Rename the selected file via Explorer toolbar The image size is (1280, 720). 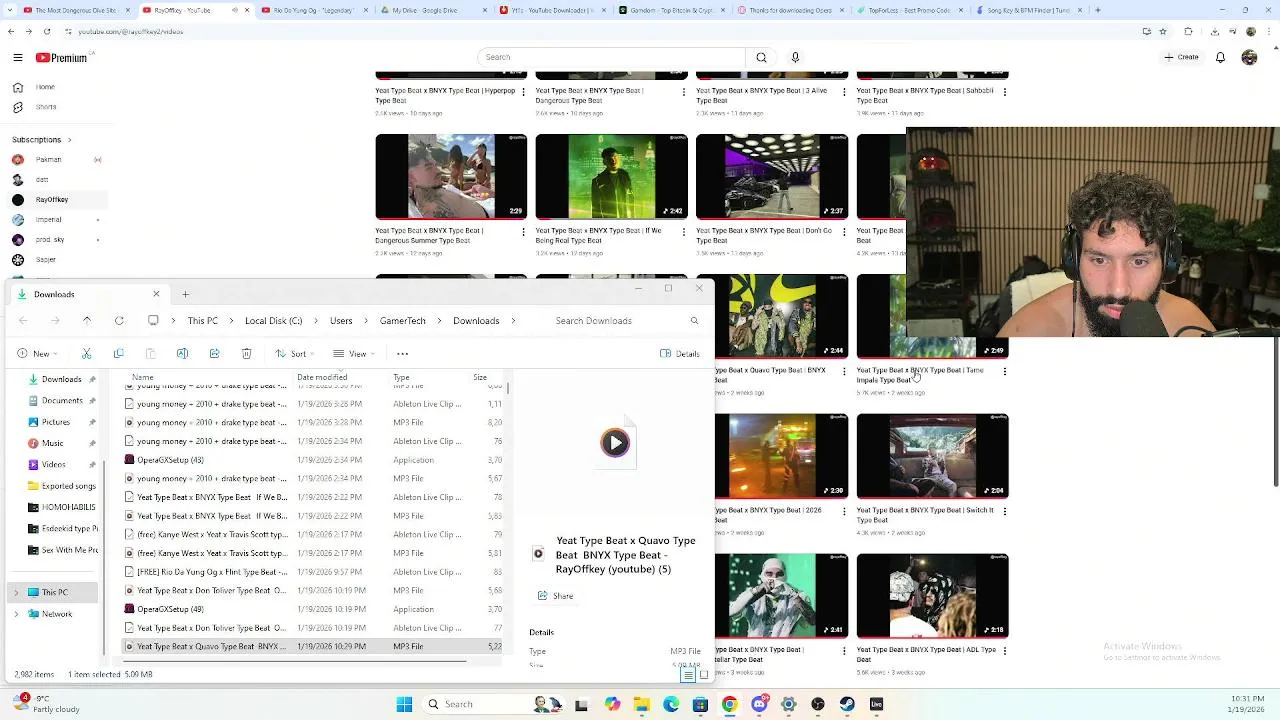point(182,354)
